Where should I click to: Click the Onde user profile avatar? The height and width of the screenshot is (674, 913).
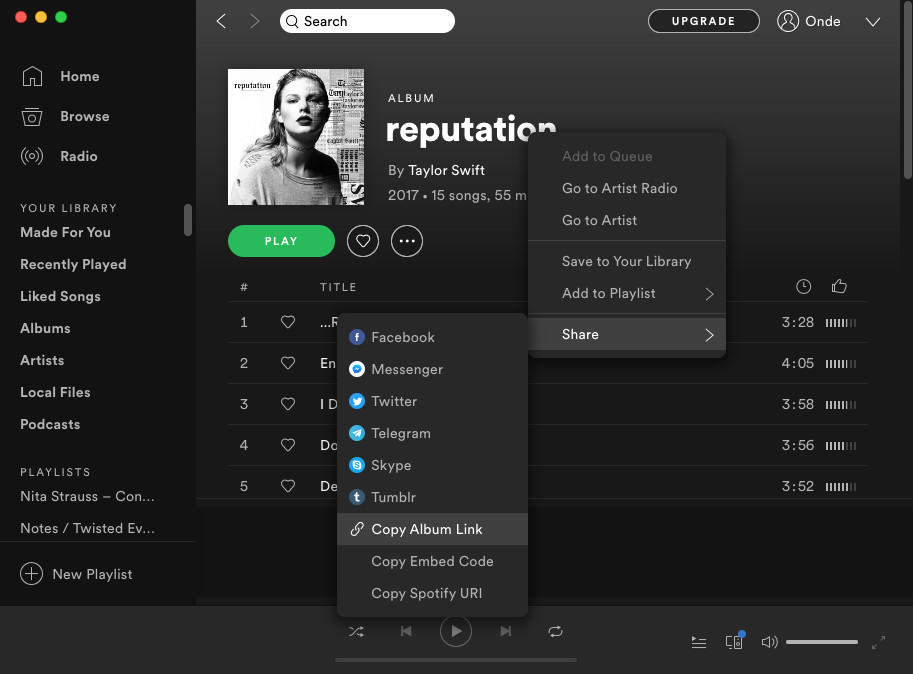(x=788, y=22)
